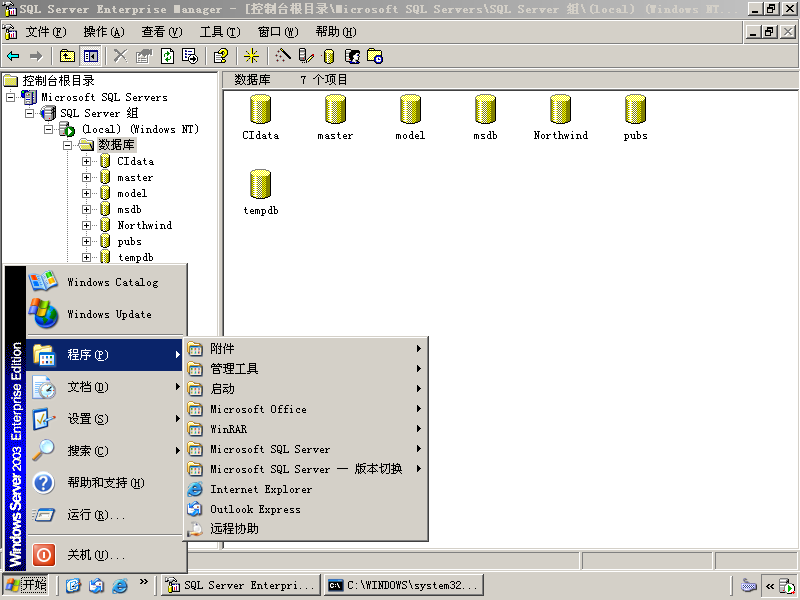Click the Back arrow in the toolbar
Screen dimensions: 800x600
pos(14,56)
